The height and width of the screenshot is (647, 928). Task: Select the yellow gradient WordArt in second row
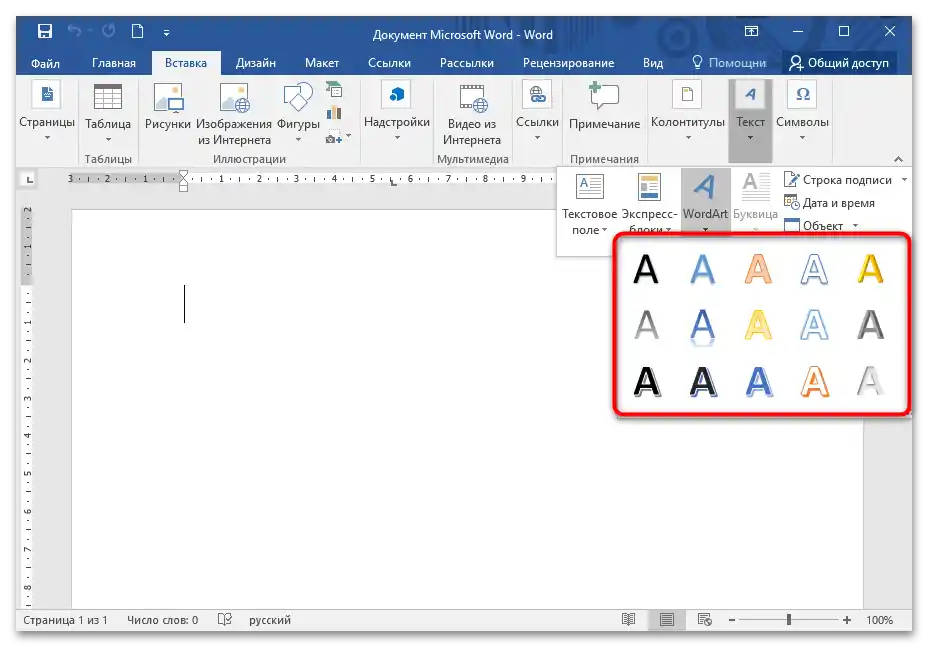[758, 325]
